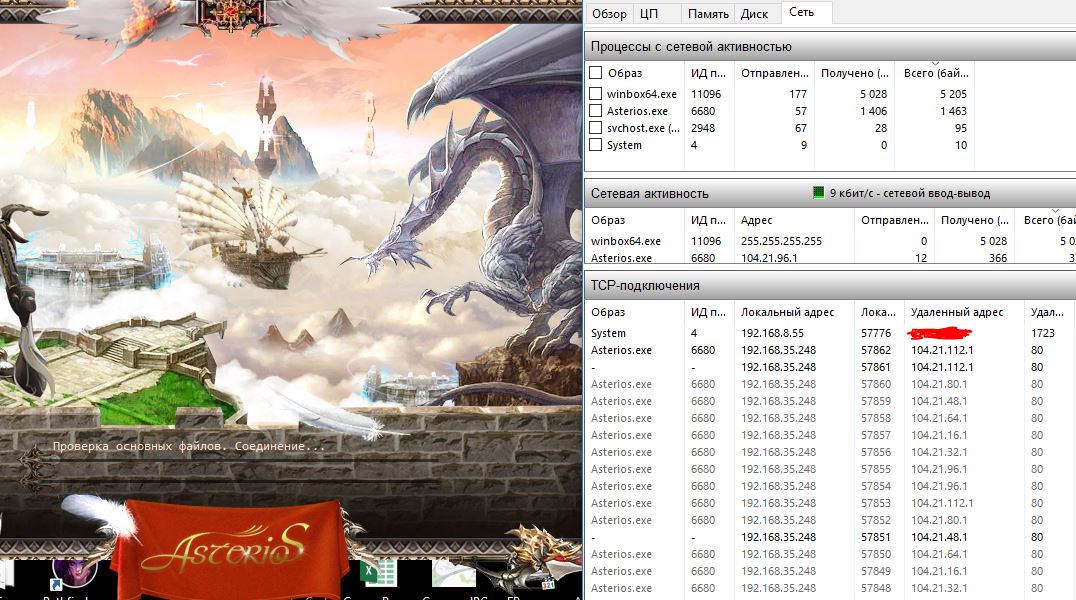The image size is (1076, 600).
Task: Select TCP connection row with local port 57856
Action: pos(830,452)
